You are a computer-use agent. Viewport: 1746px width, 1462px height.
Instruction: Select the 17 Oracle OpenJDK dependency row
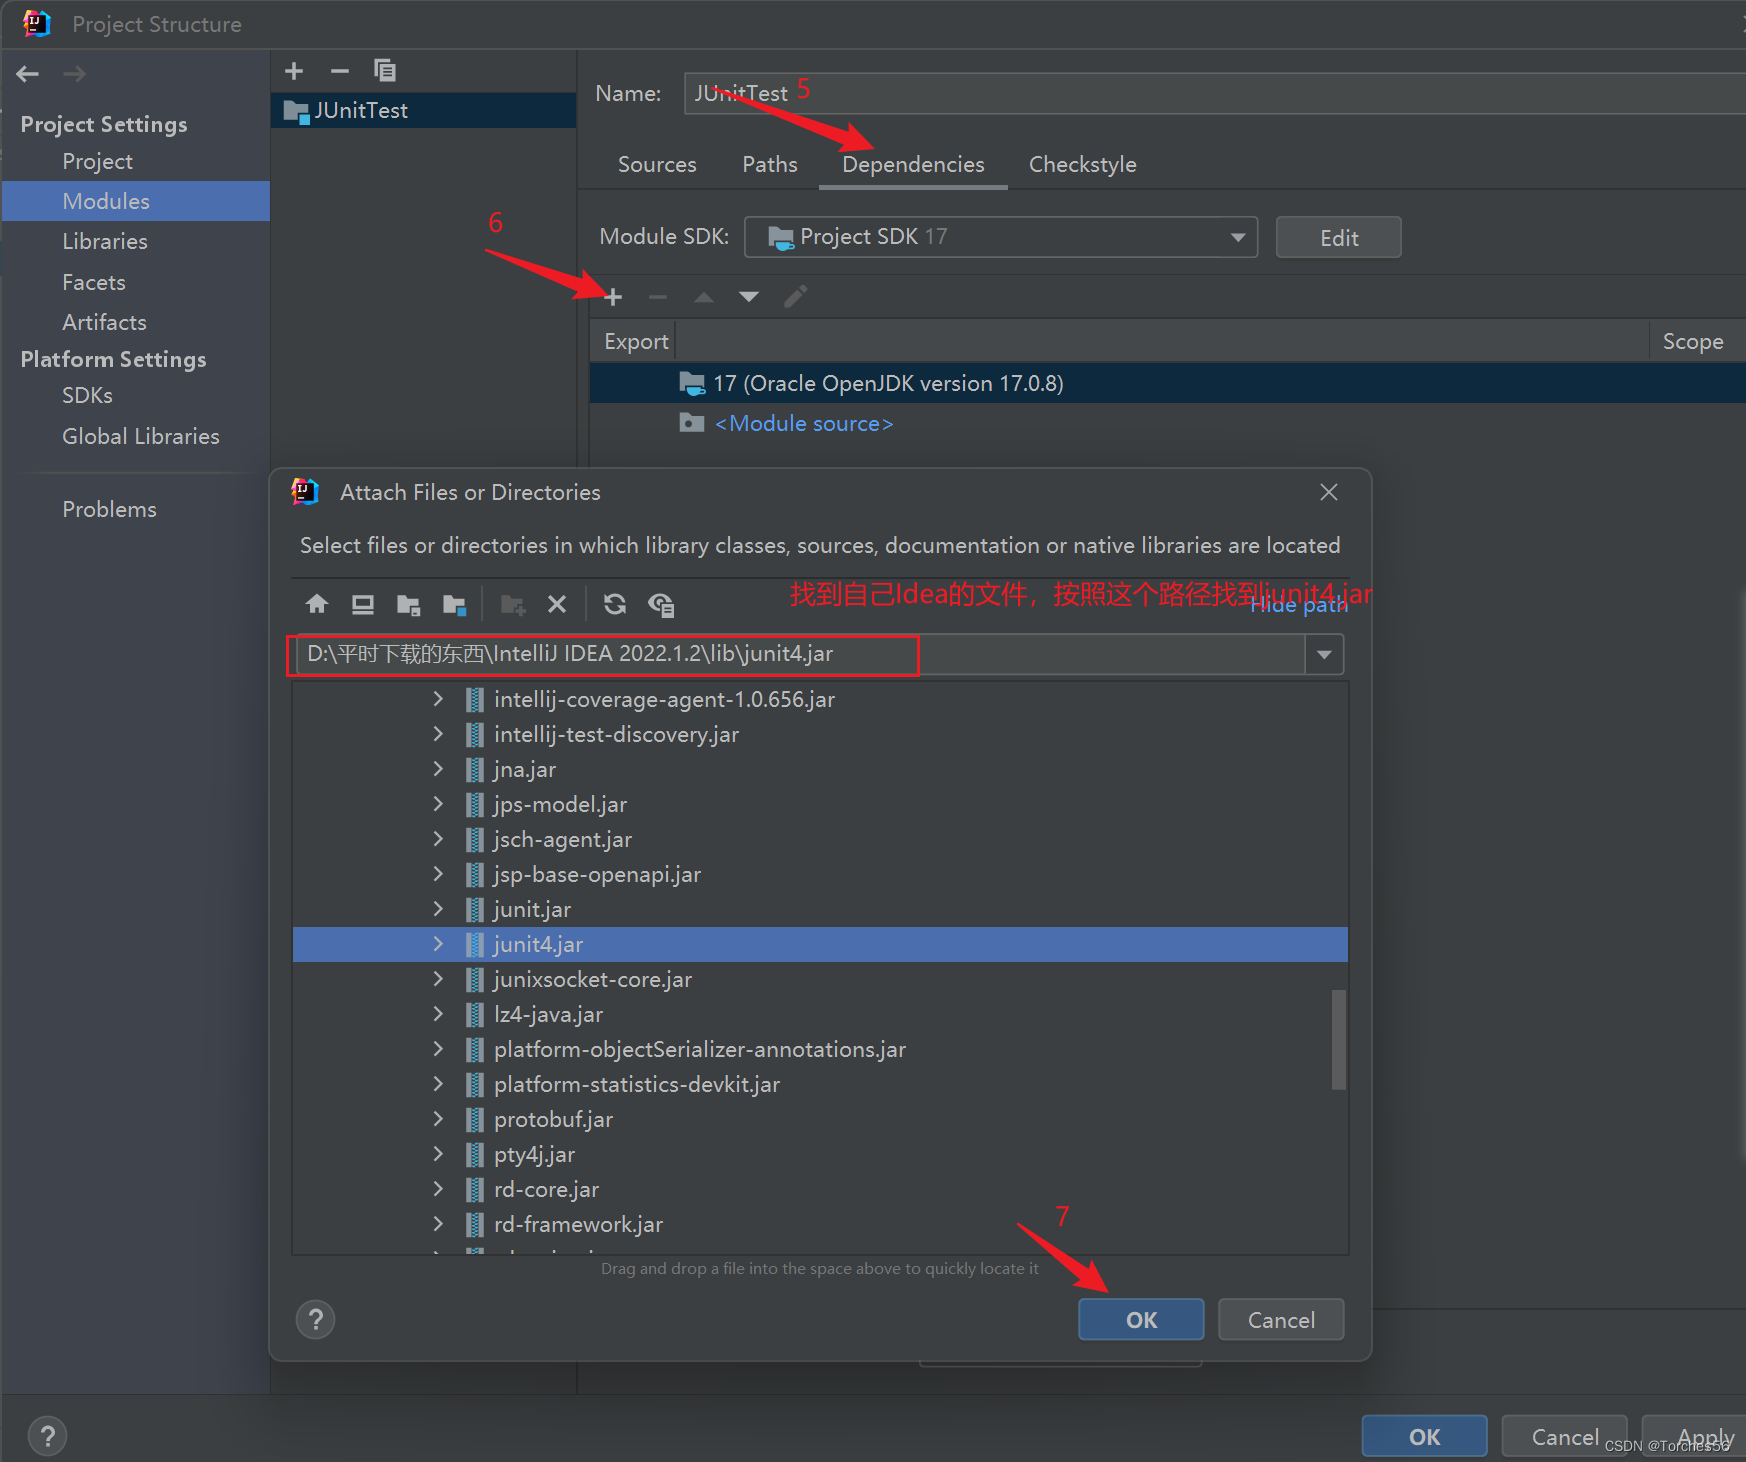click(x=1167, y=383)
